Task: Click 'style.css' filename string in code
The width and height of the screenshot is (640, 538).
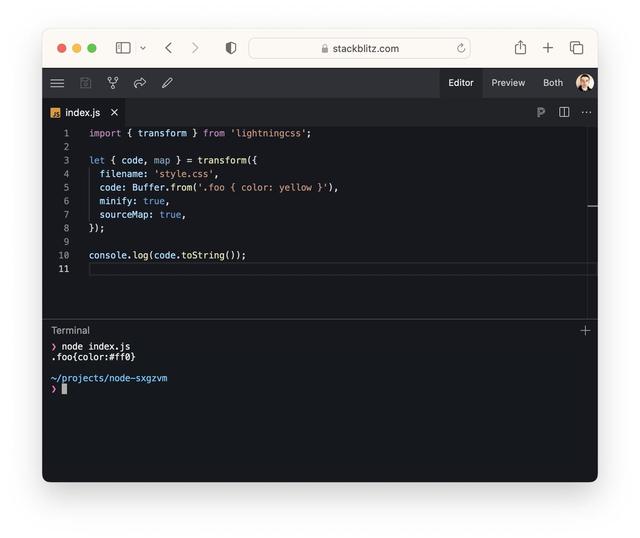Action: [x=184, y=174]
